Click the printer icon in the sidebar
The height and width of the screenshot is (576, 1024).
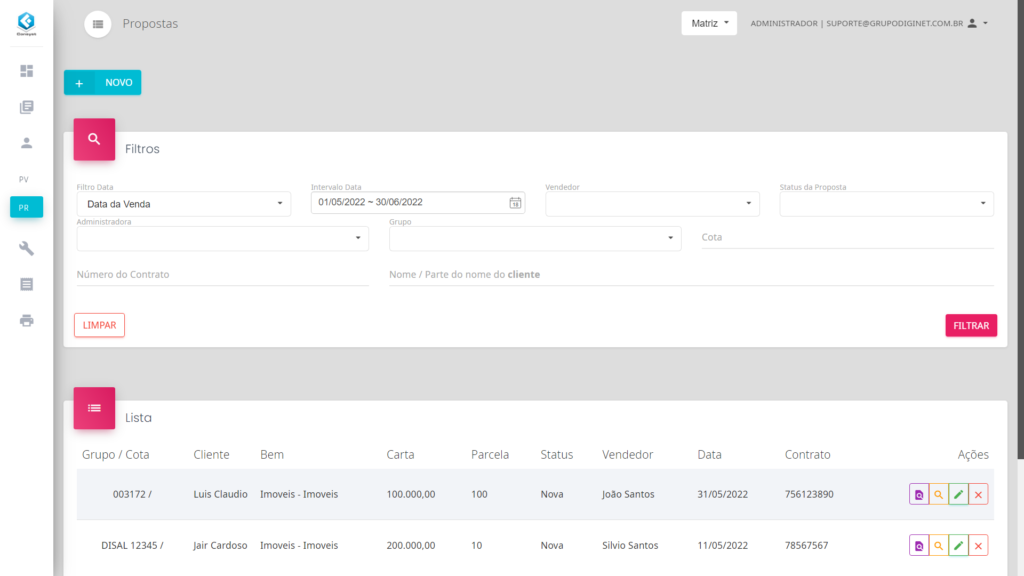(x=26, y=320)
